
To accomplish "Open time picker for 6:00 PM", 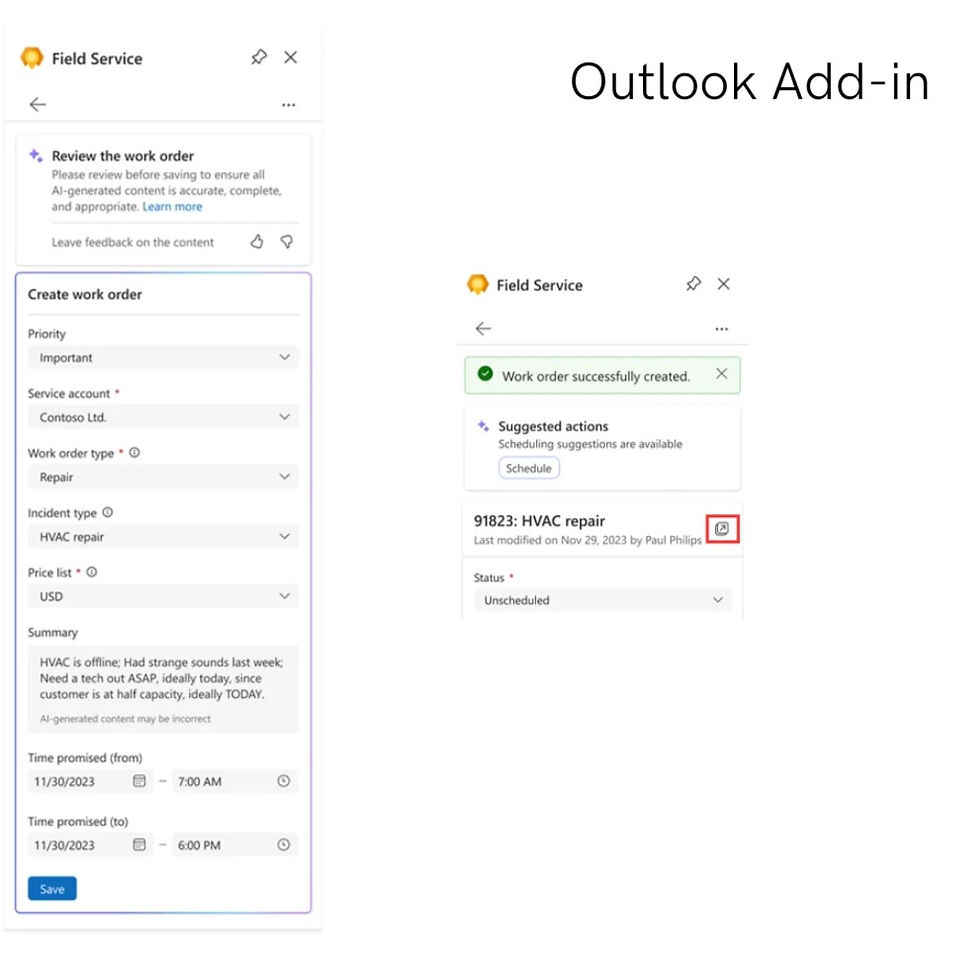I will (x=284, y=845).
